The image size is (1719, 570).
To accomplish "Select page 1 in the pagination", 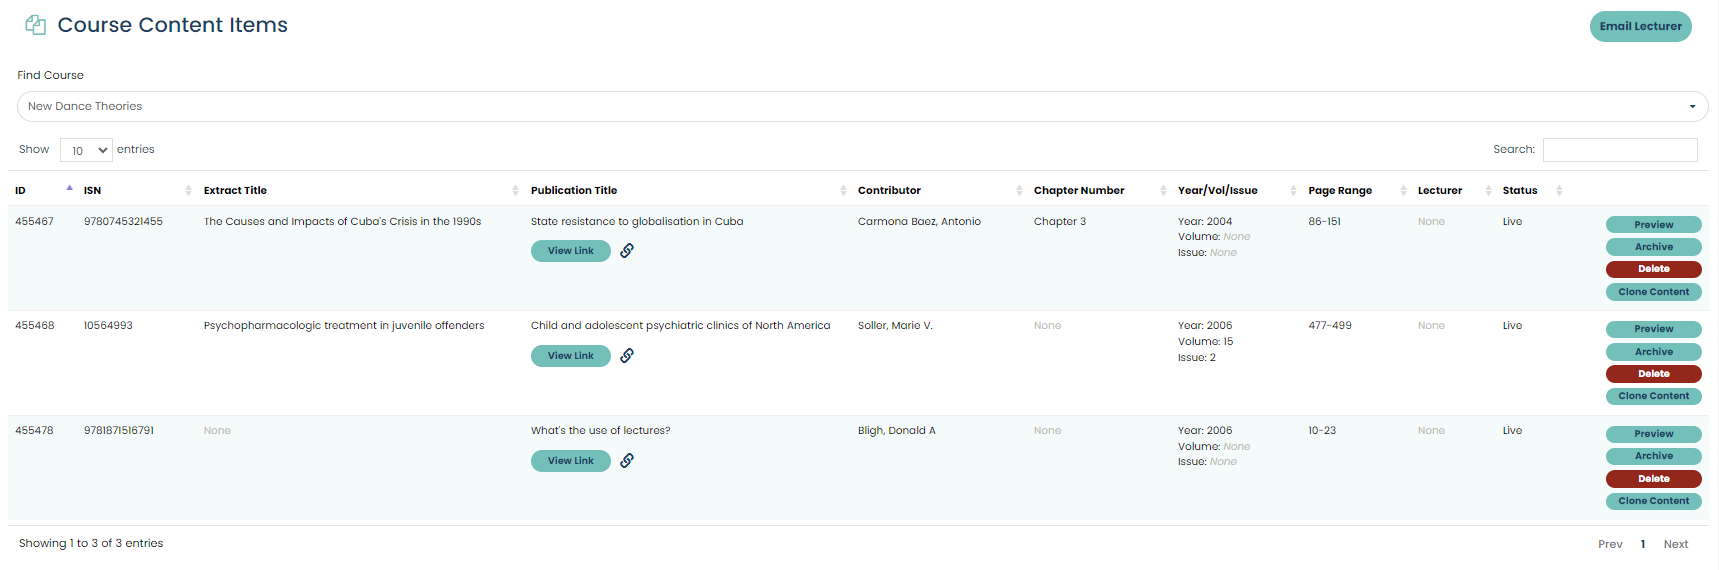I will tap(1643, 545).
